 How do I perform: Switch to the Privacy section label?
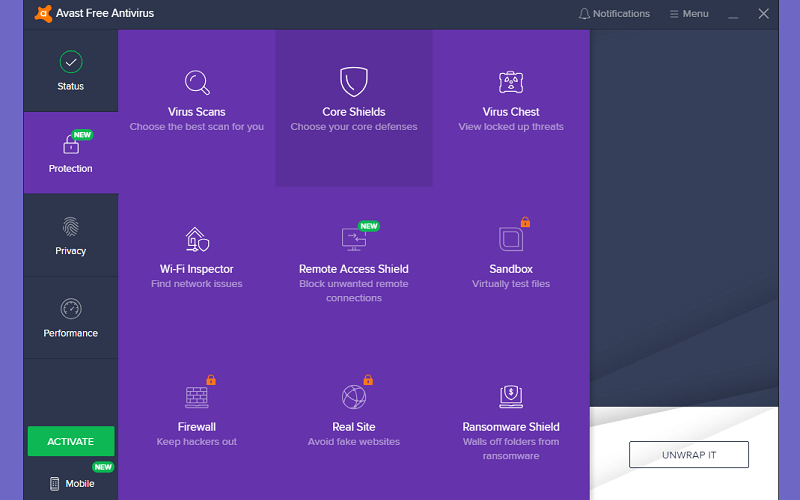[x=70, y=251]
